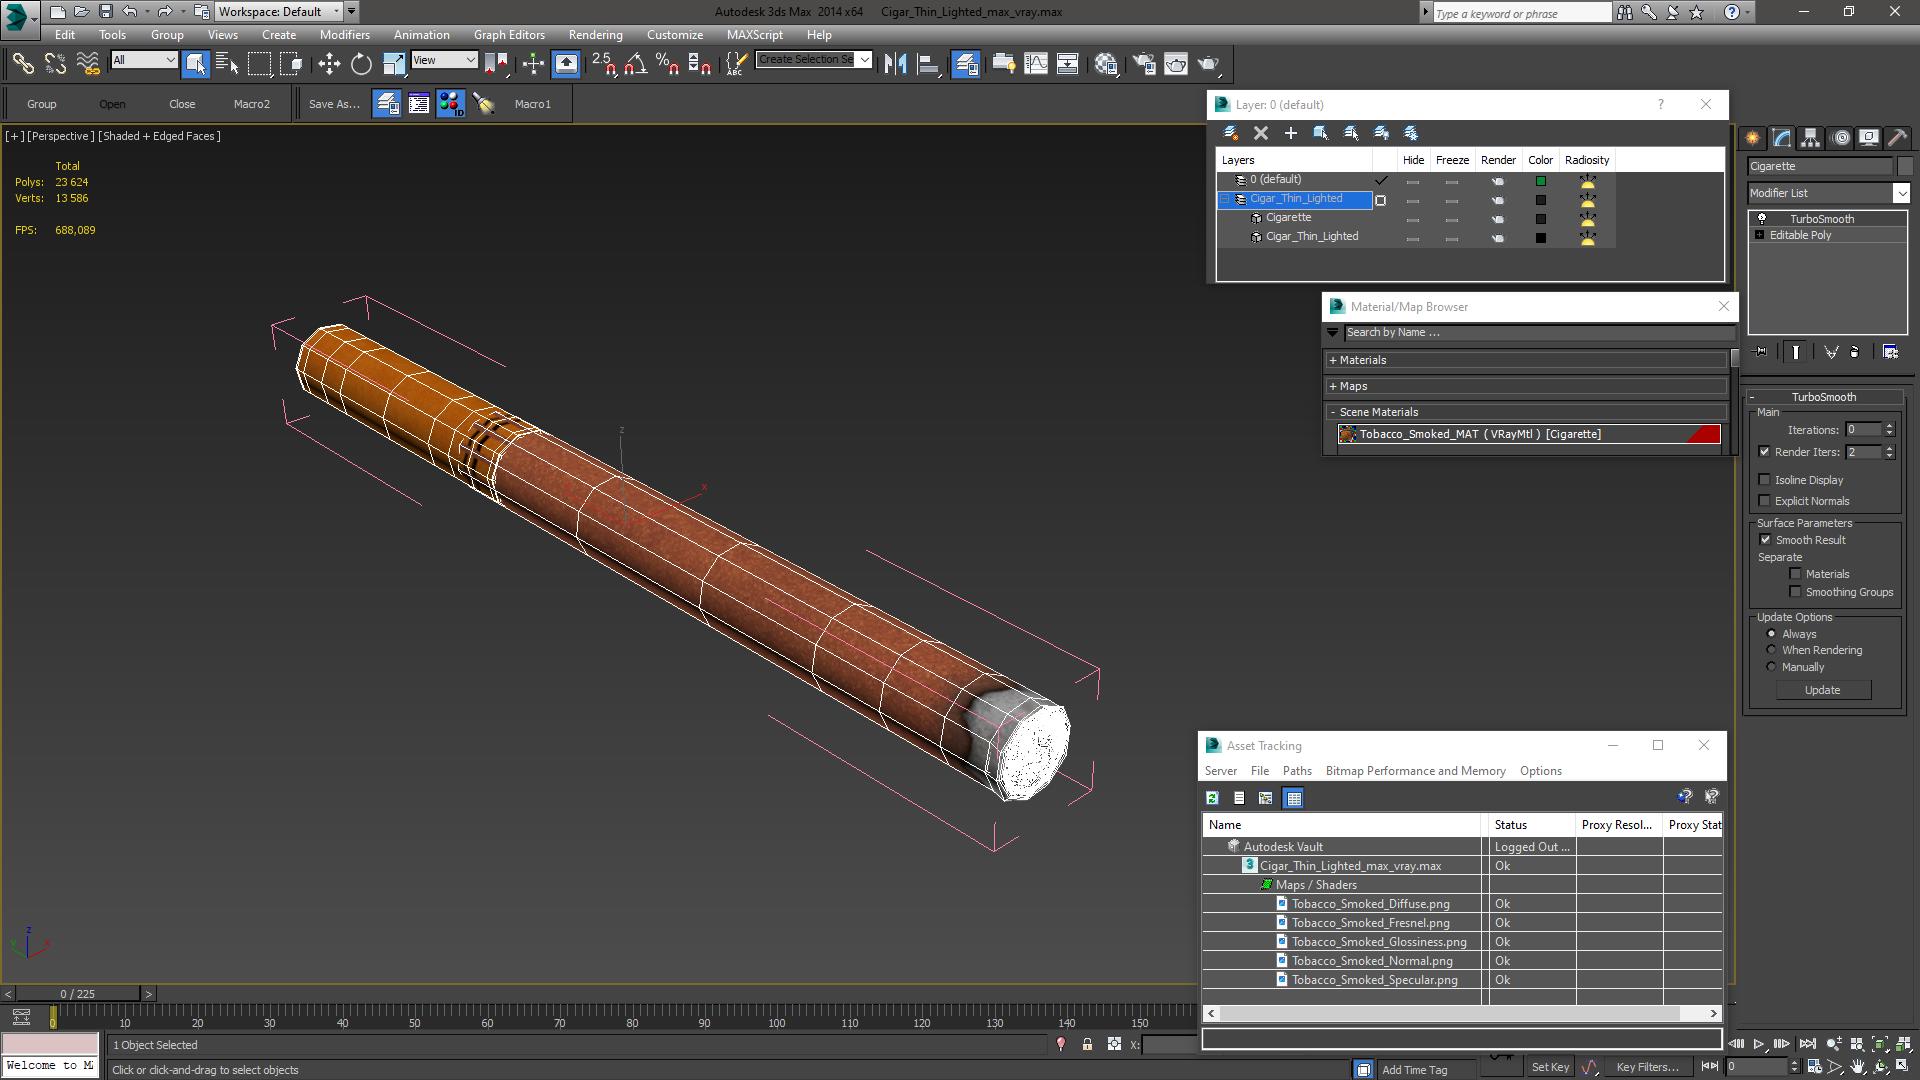This screenshot has width=1920, height=1080.
Task: Open the Material Editor icon
Action: (1106, 64)
